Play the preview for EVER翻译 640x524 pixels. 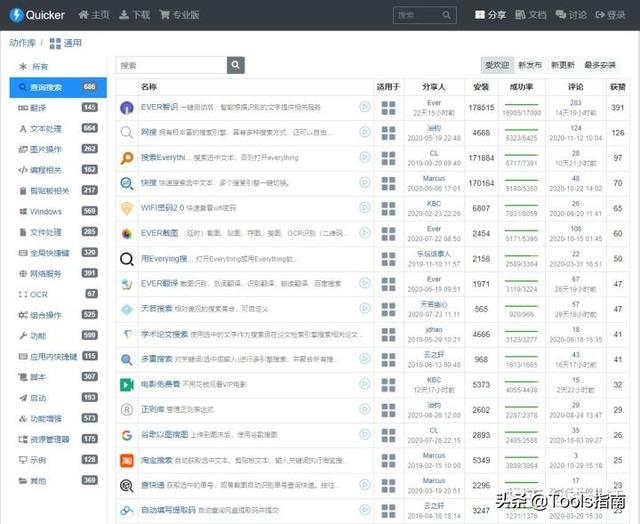[x=365, y=283]
